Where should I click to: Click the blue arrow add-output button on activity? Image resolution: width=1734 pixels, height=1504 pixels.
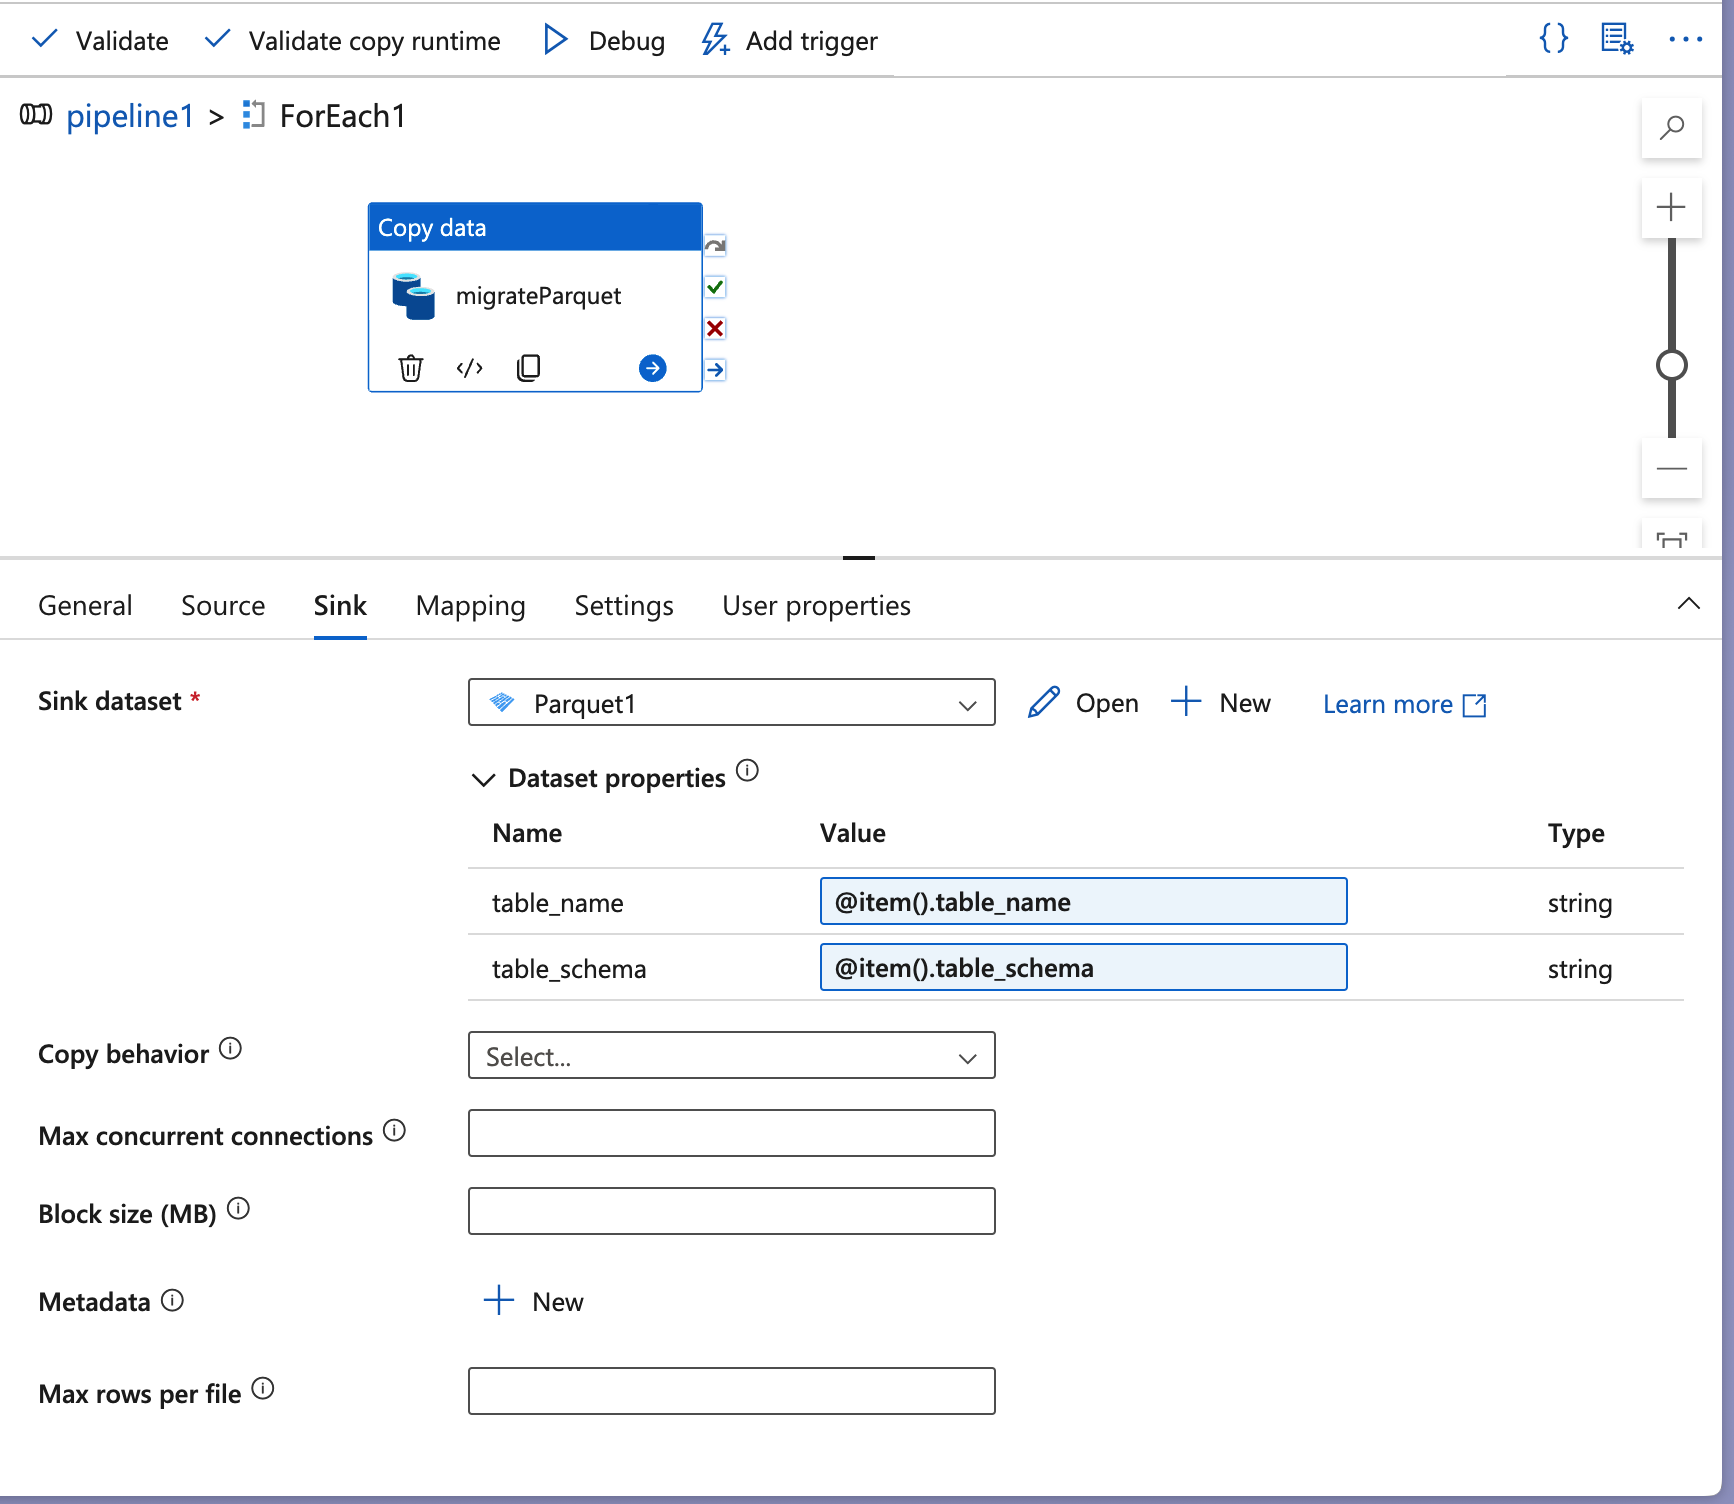pyautogui.click(x=653, y=368)
